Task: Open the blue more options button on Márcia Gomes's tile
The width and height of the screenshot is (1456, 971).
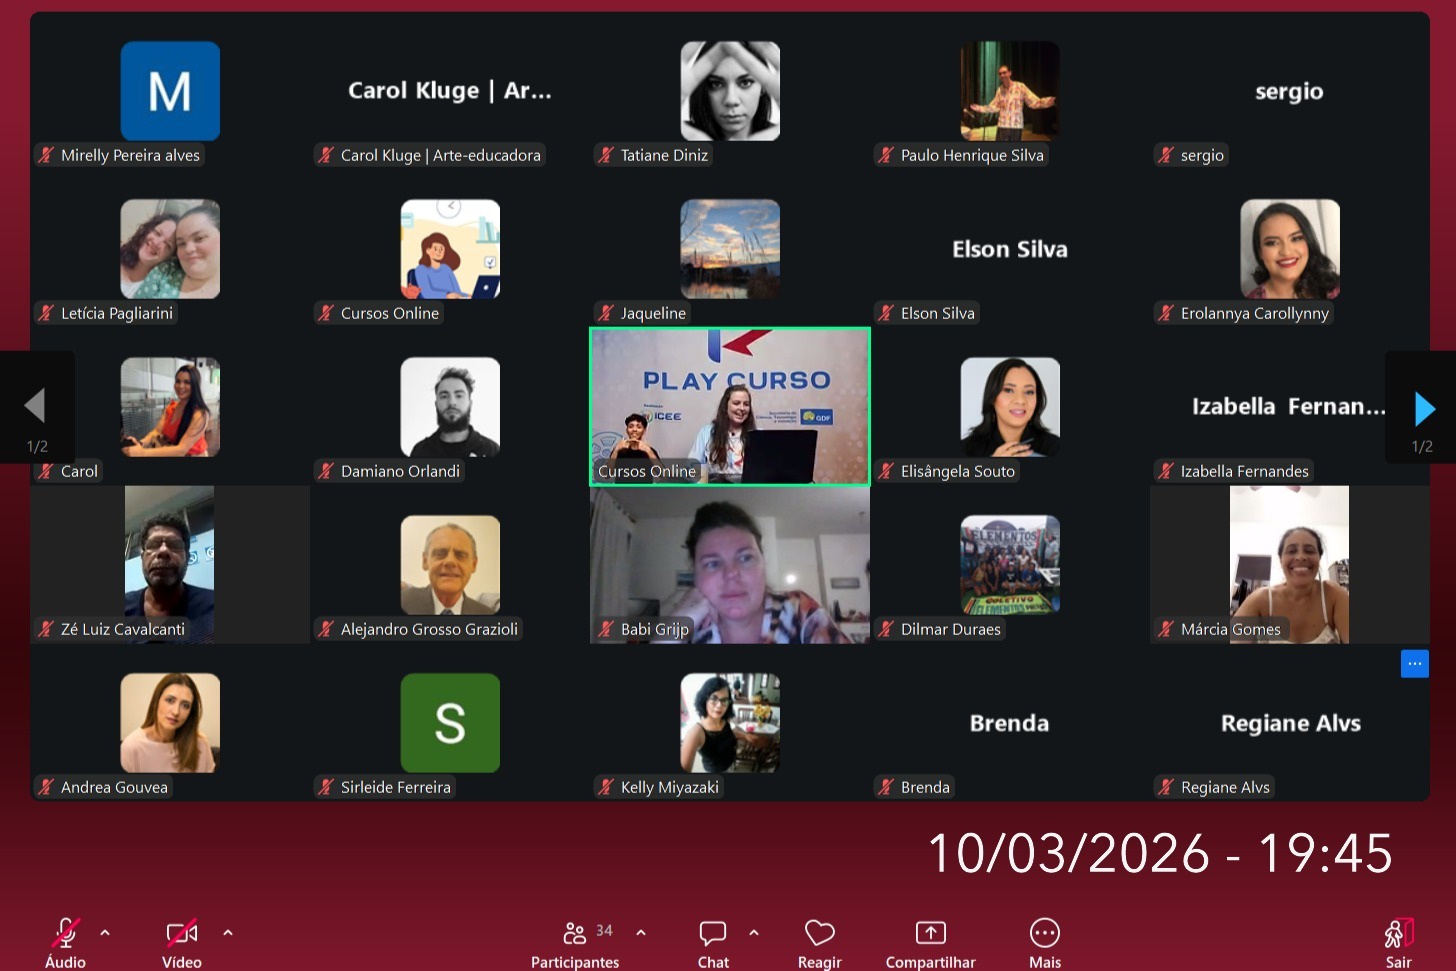Action: [1415, 664]
